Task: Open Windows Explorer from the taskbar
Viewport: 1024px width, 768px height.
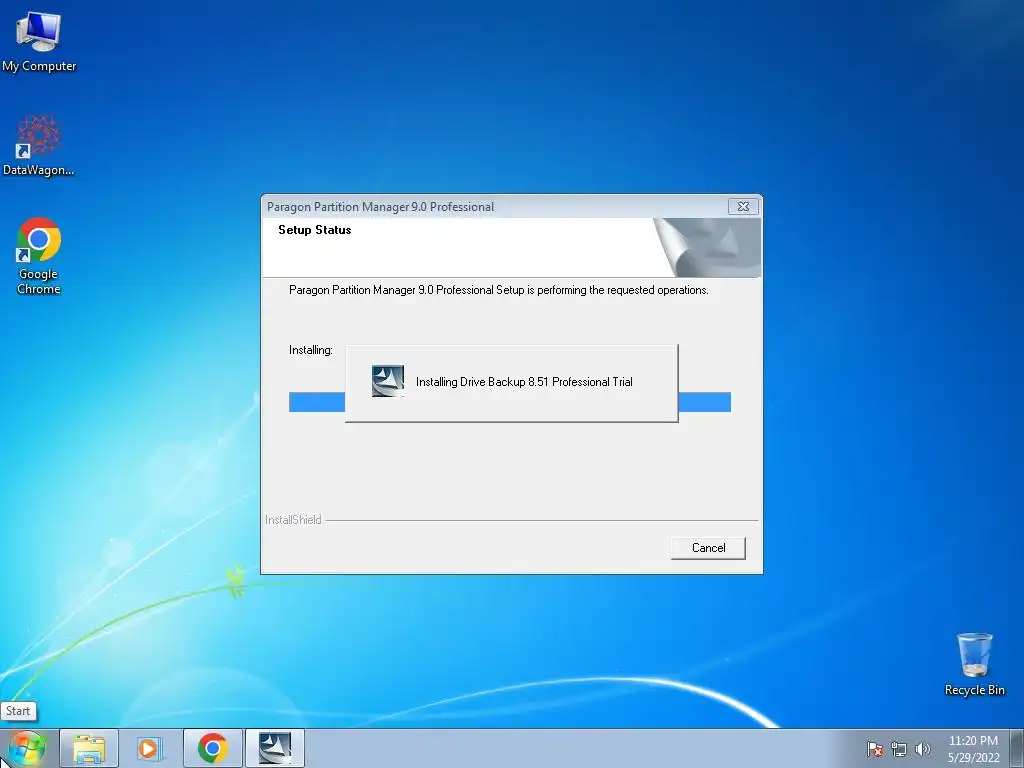Action: pyautogui.click(x=89, y=748)
